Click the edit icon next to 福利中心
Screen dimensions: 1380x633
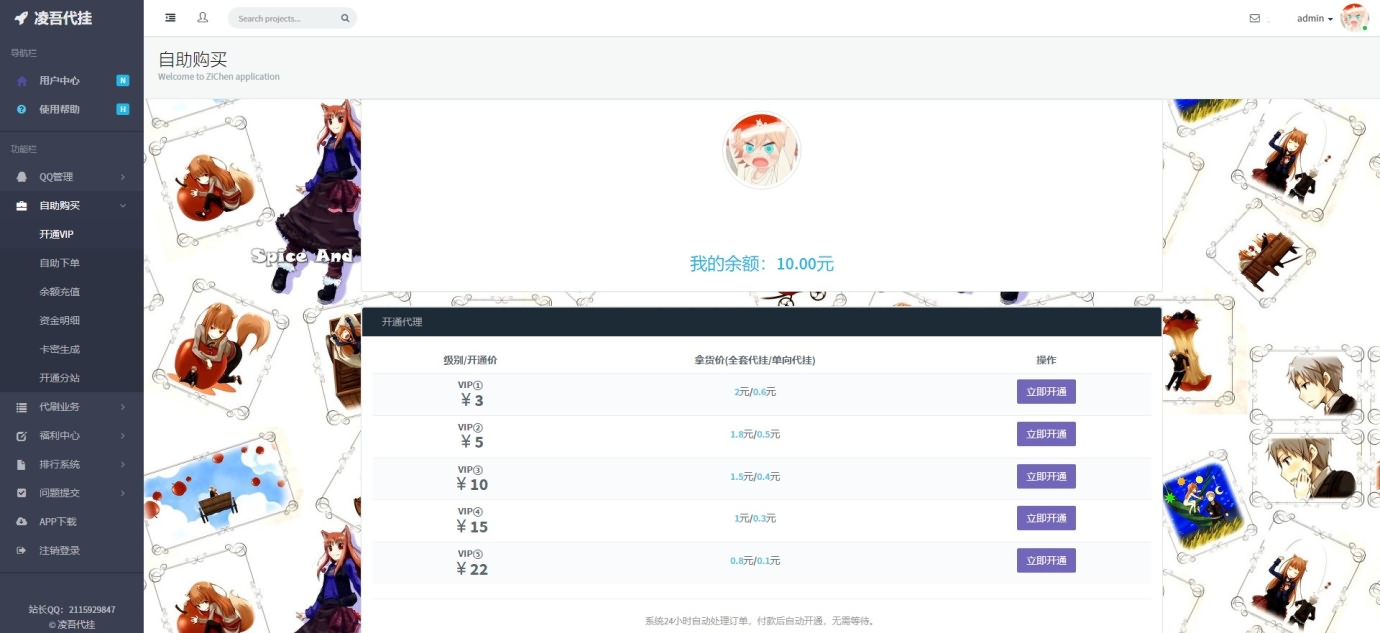pyautogui.click(x=22, y=436)
